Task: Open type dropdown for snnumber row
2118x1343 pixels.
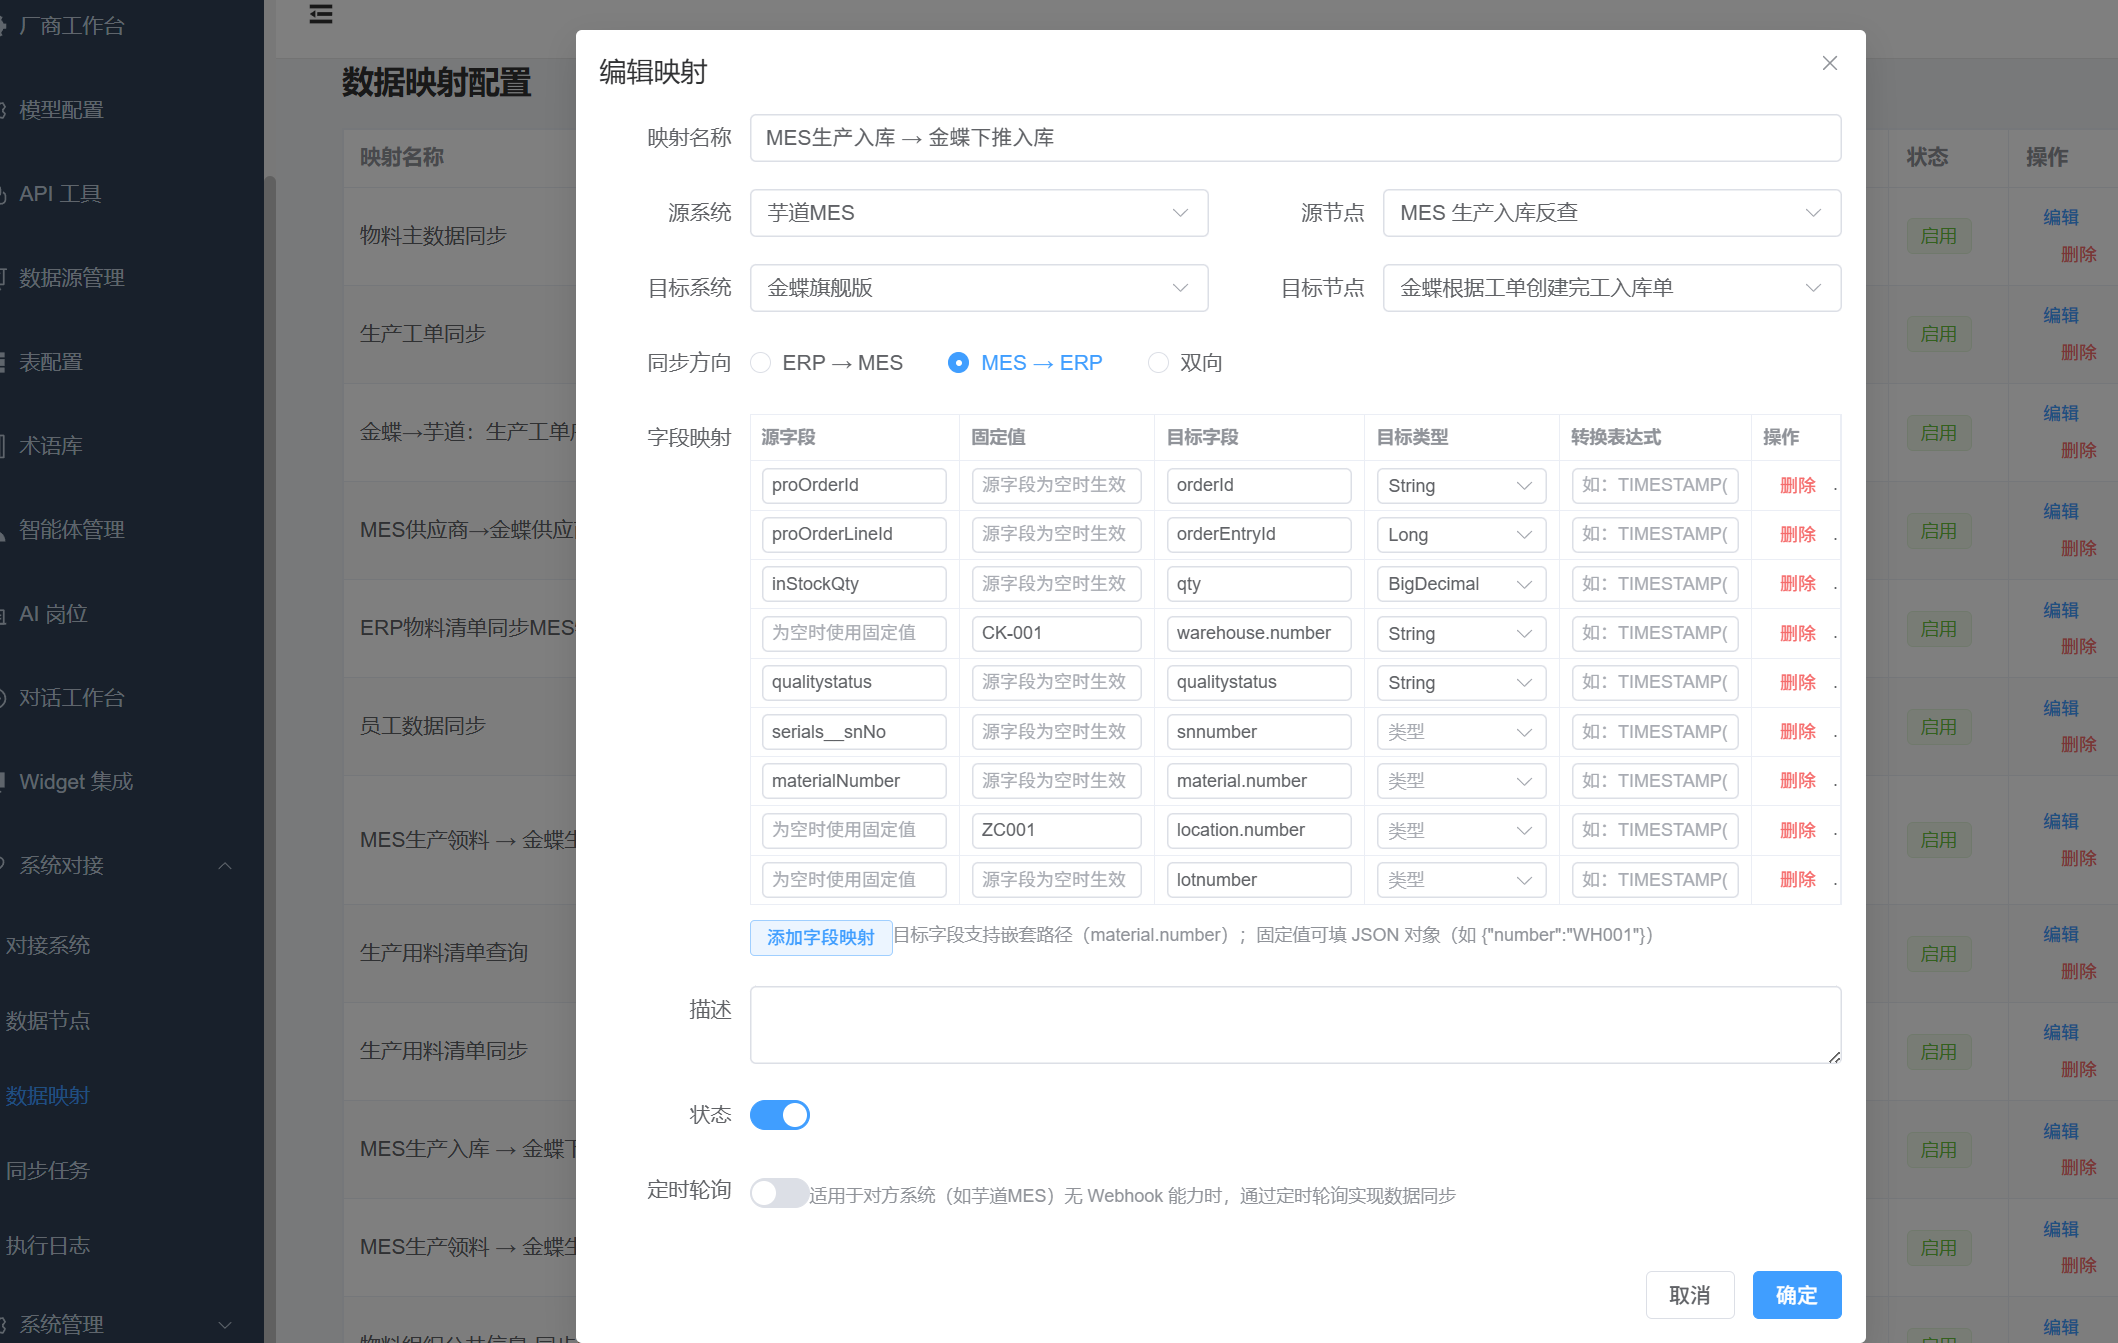Action: [1461, 732]
